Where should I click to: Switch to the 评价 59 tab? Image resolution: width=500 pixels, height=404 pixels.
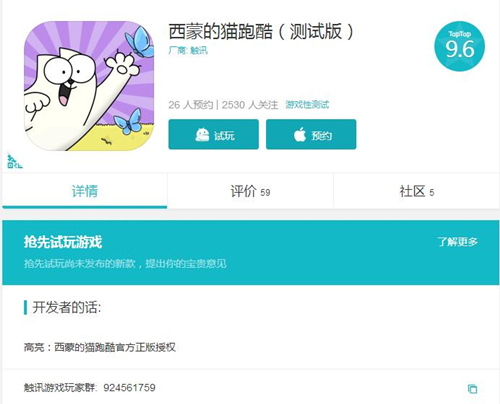click(250, 191)
